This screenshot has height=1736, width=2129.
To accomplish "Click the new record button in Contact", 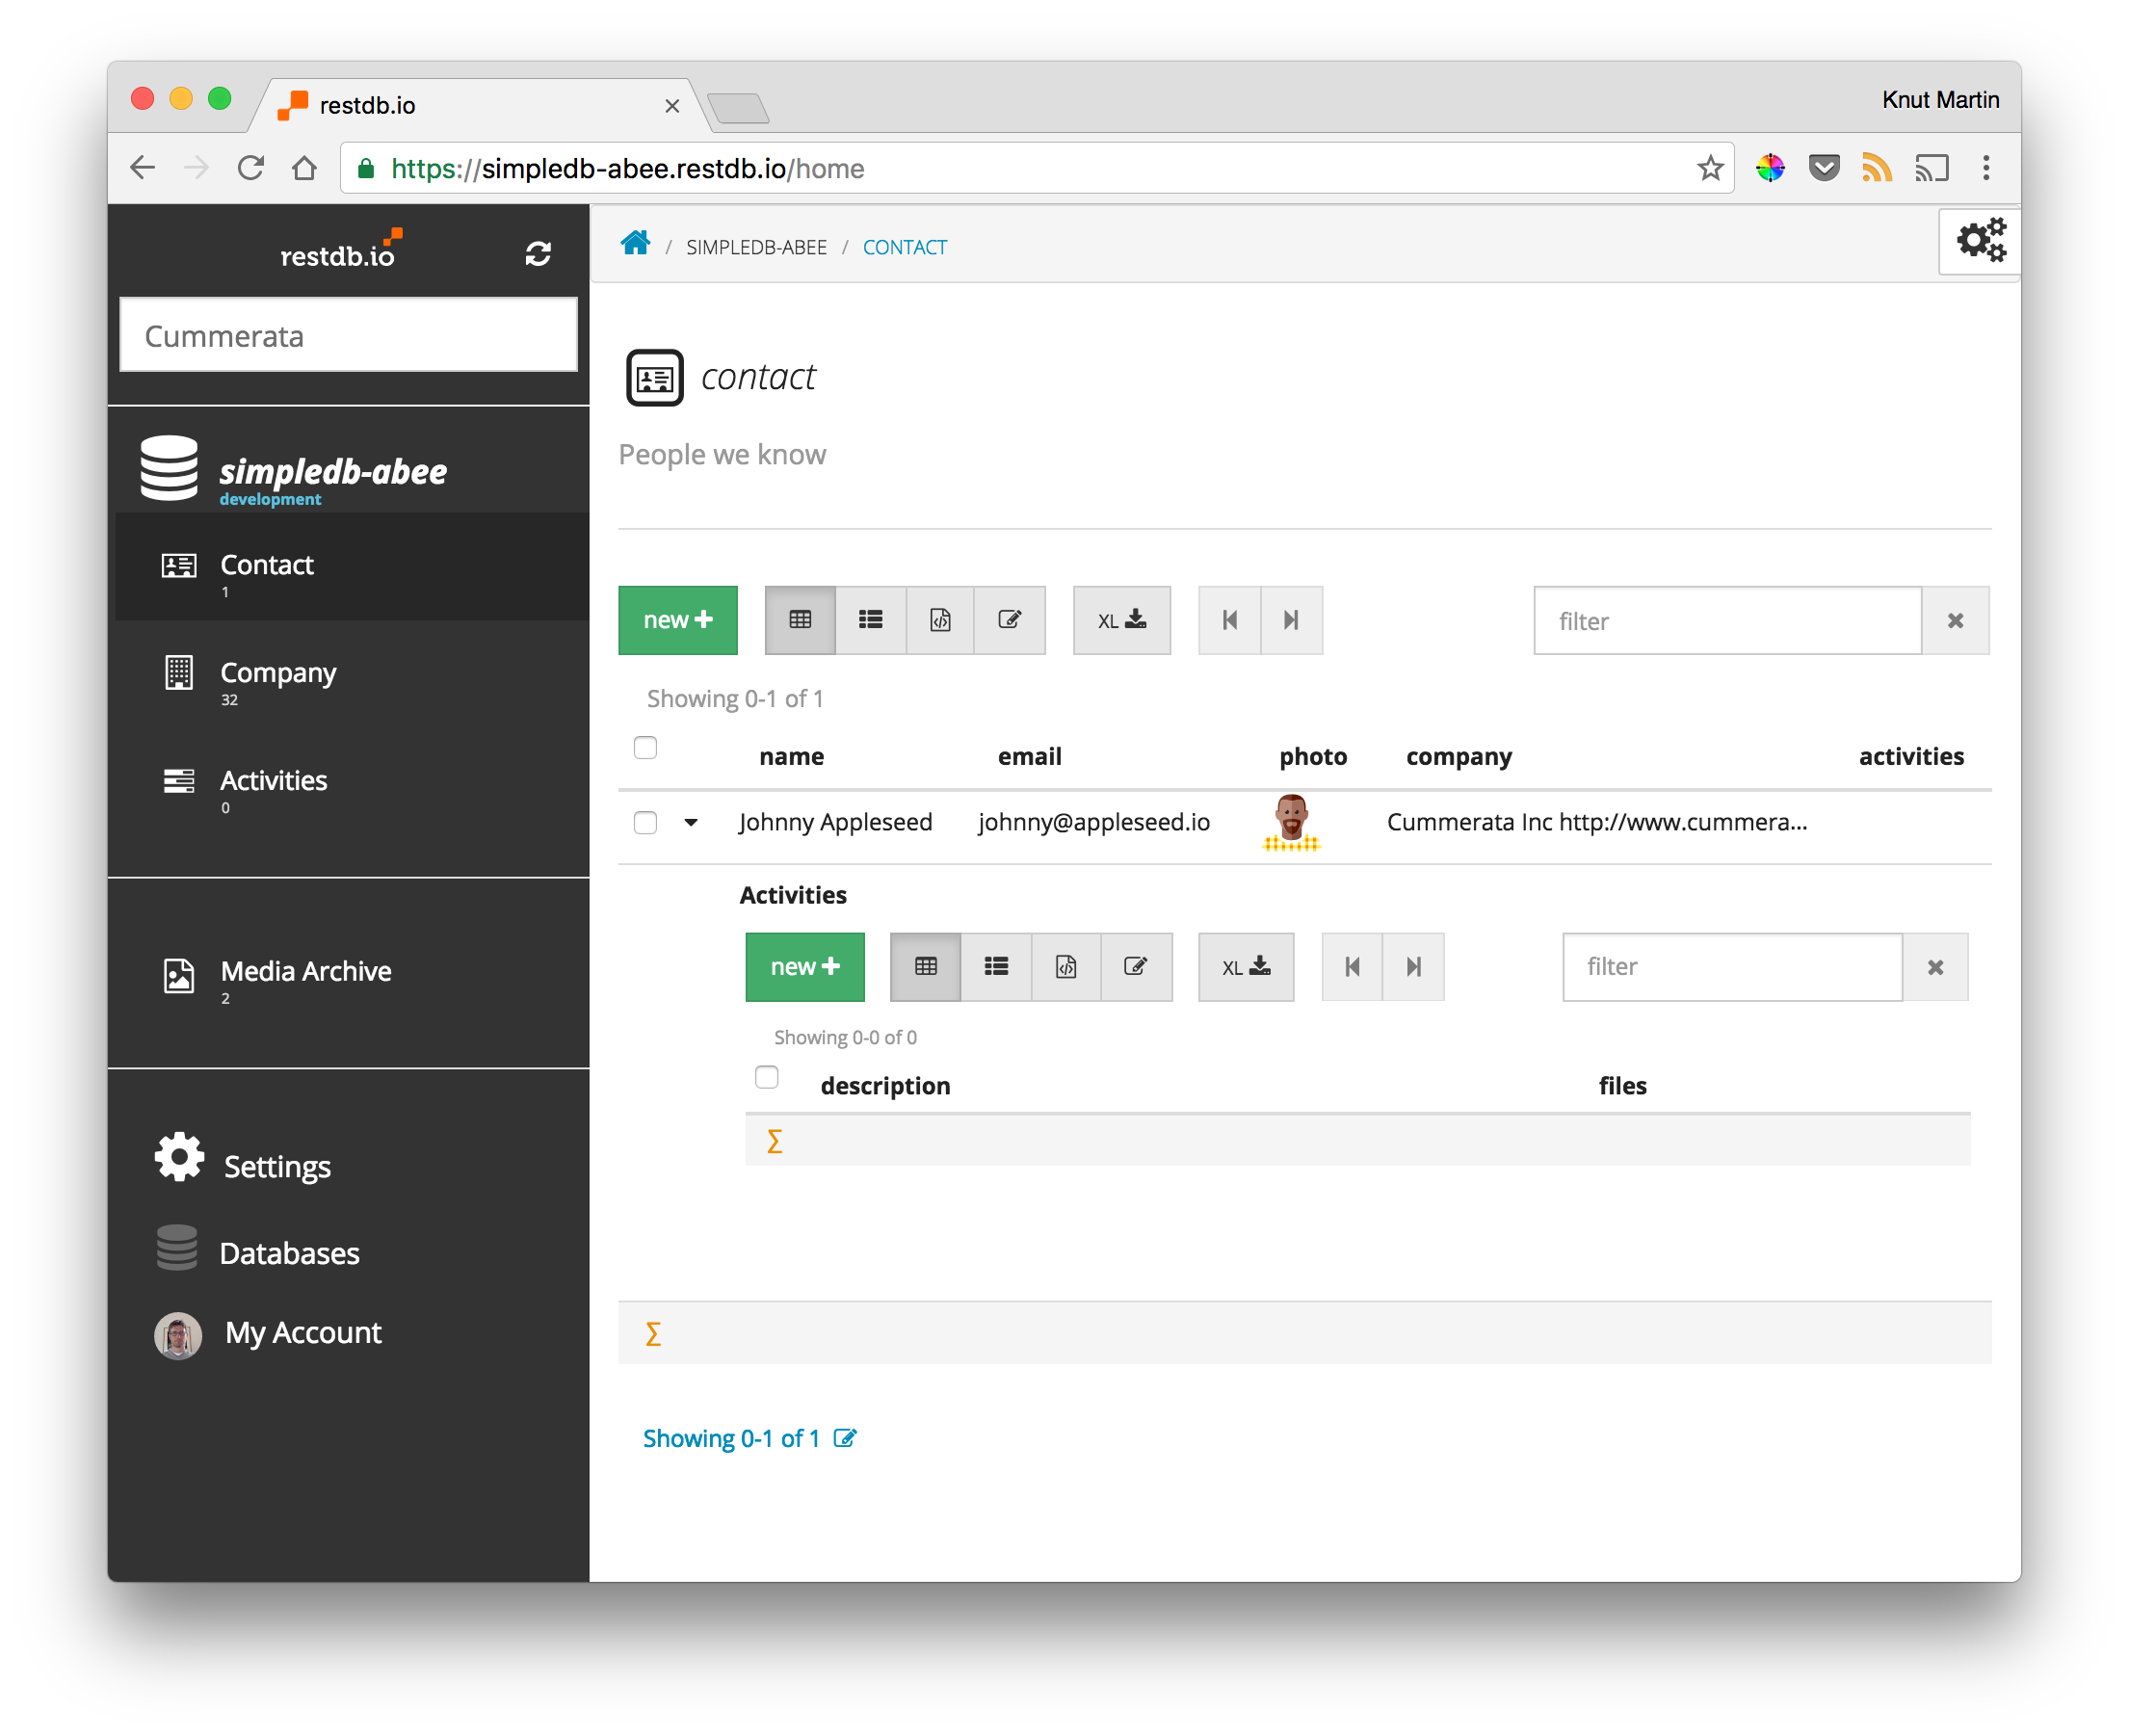I will [679, 618].
